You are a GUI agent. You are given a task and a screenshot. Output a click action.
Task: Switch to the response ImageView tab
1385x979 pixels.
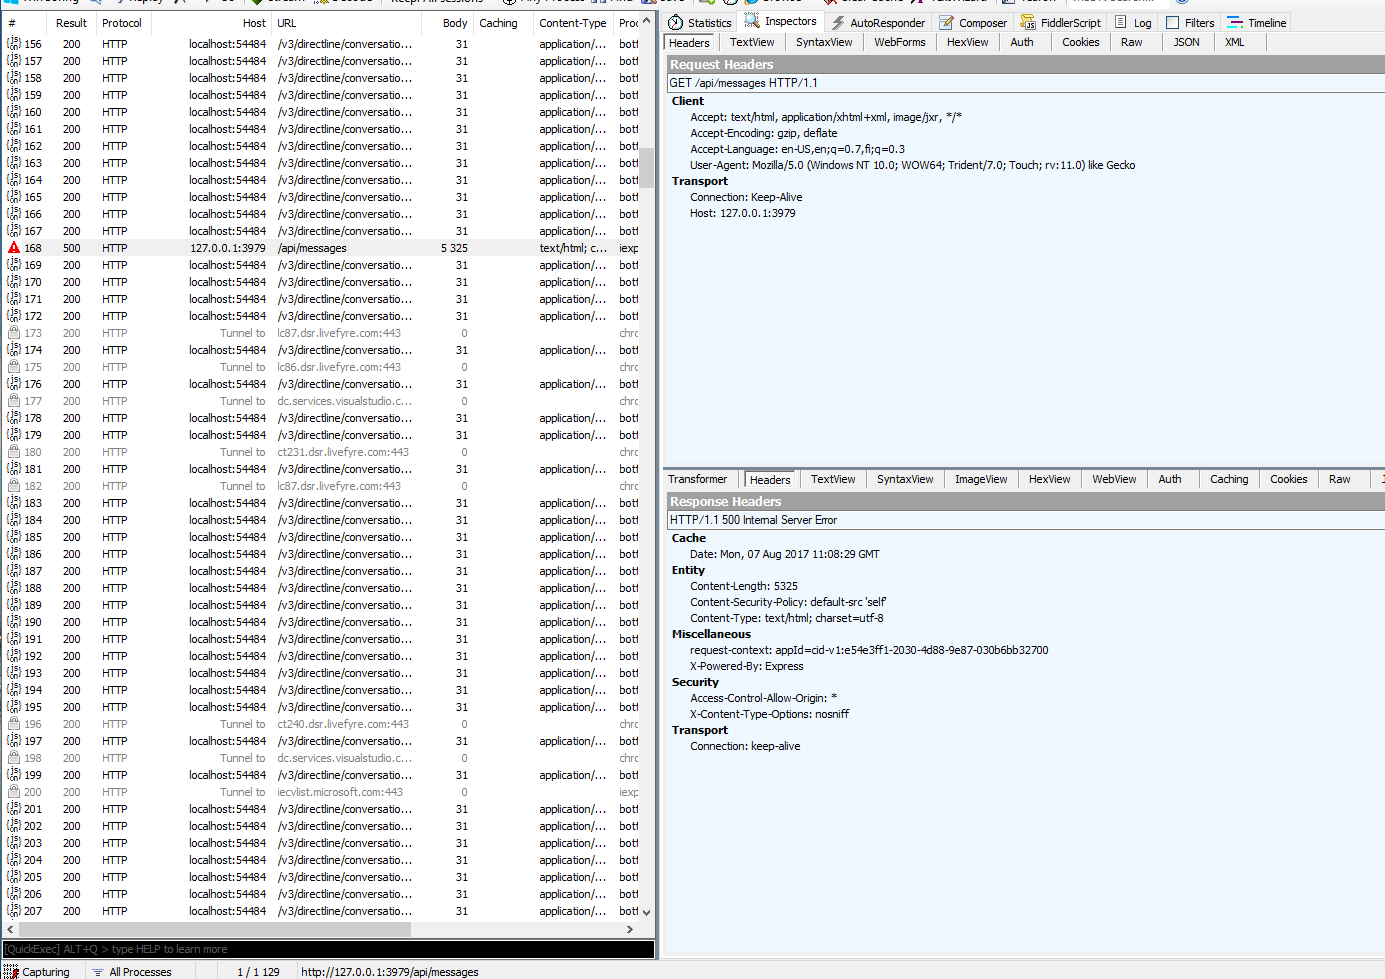(981, 479)
